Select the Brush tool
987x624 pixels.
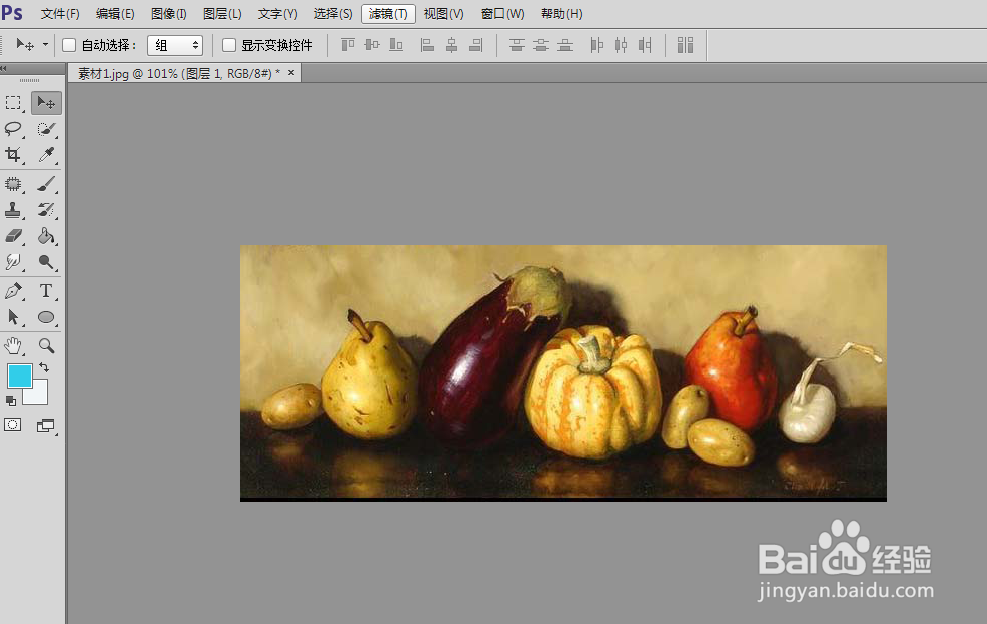[x=46, y=184]
